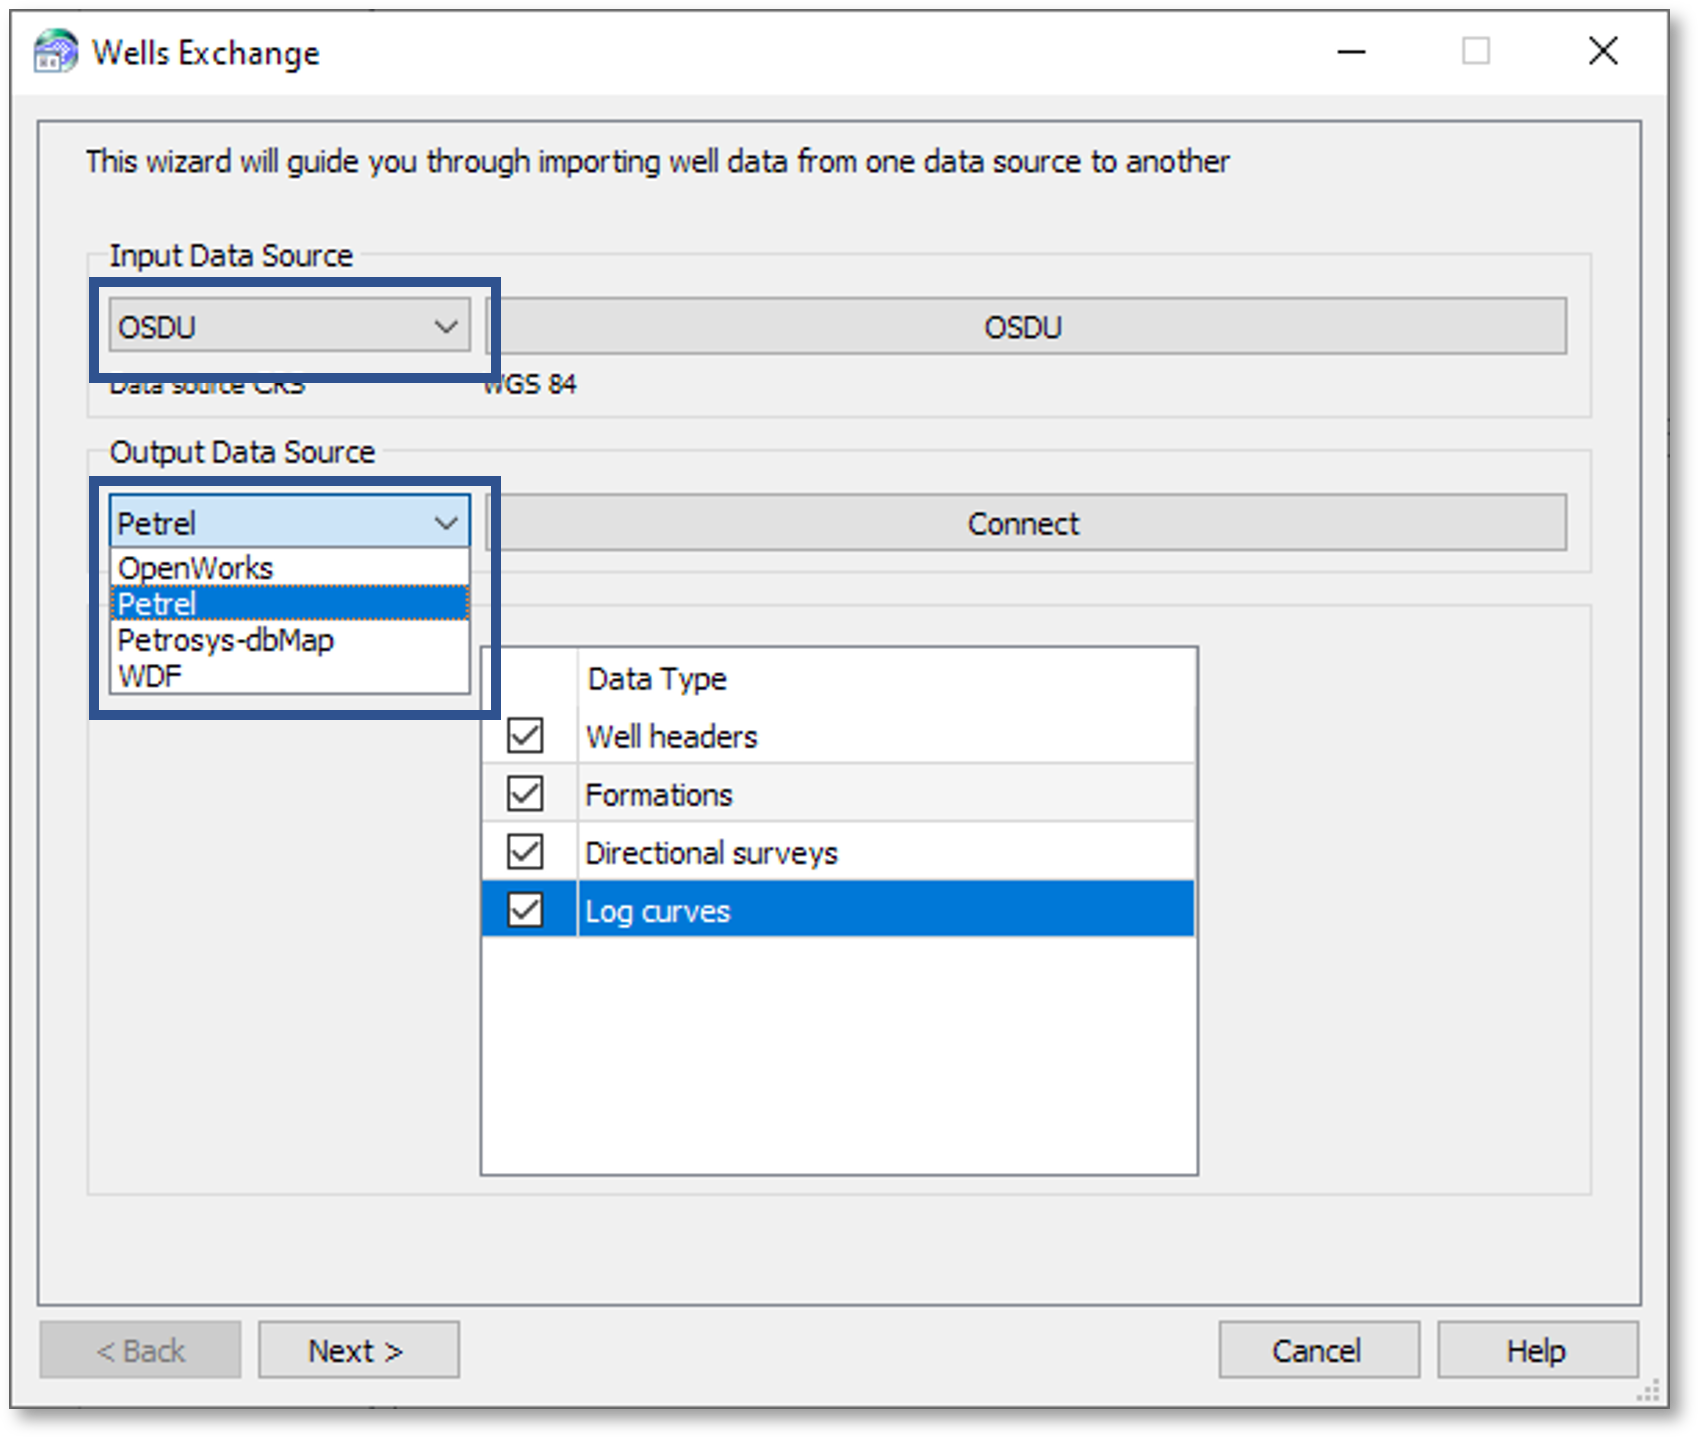Cancel the import wizard
Screen dimensions: 1699x1438
click(1317, 1350)
